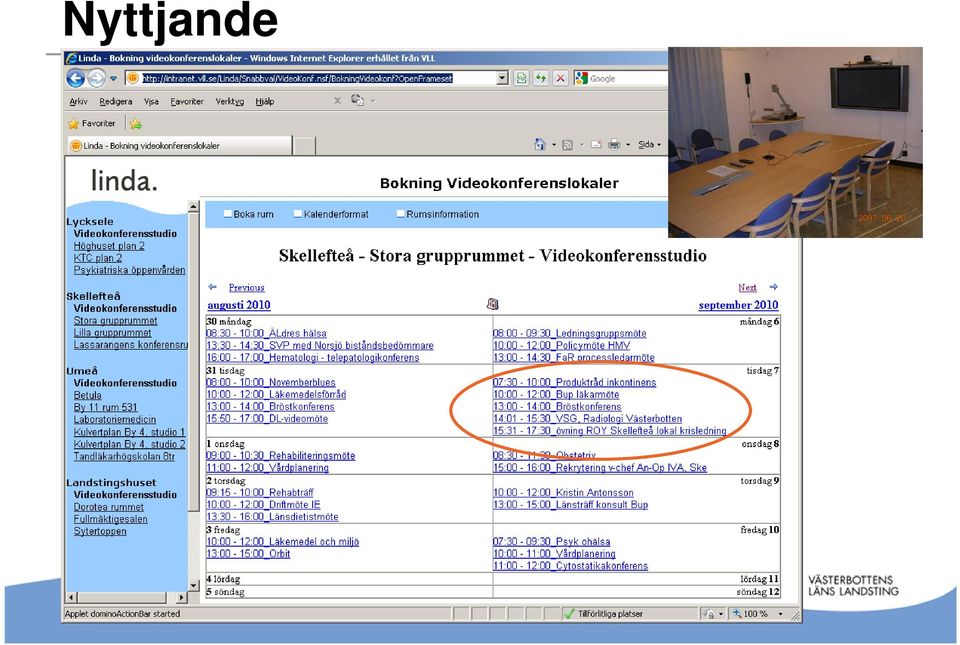The height and width of the screenshot is (645, 960).
Task: Click the globe page icon beside menus
Action: 357,100
